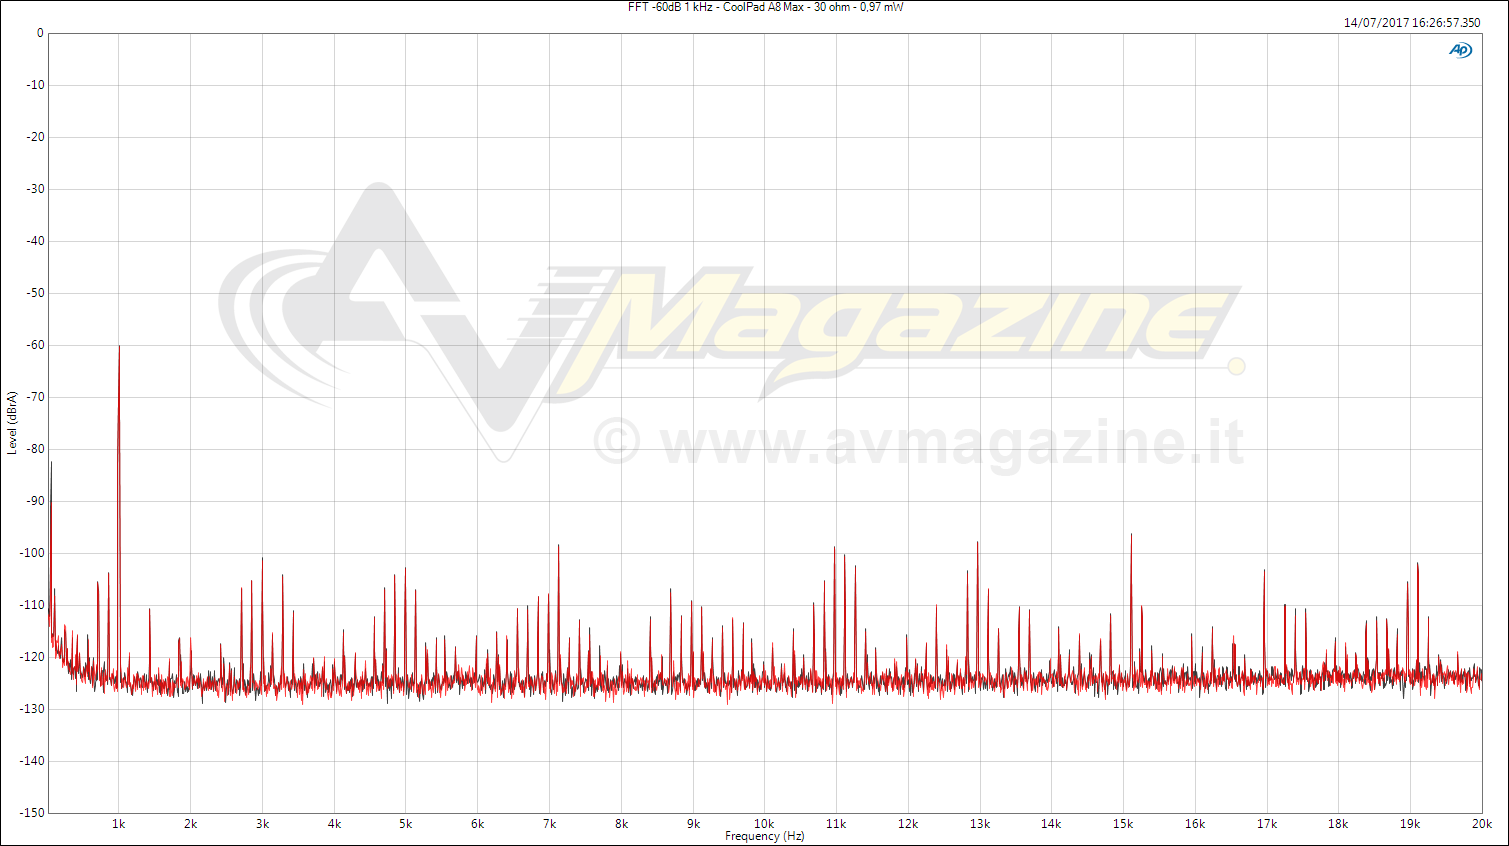Click the '12k' frequency tick label
This screenshot has width=1509, height=846.
(908, 824)
